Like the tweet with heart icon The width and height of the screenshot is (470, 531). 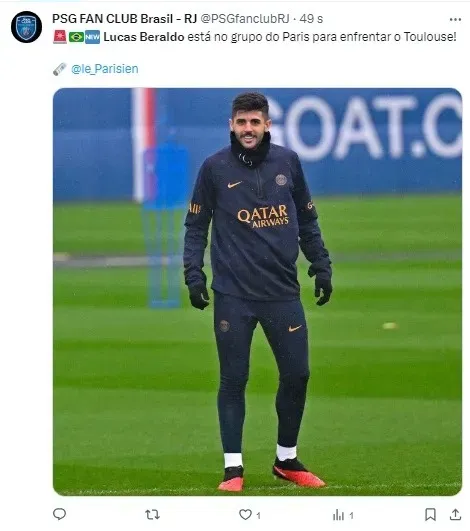[x=245, y=514]
